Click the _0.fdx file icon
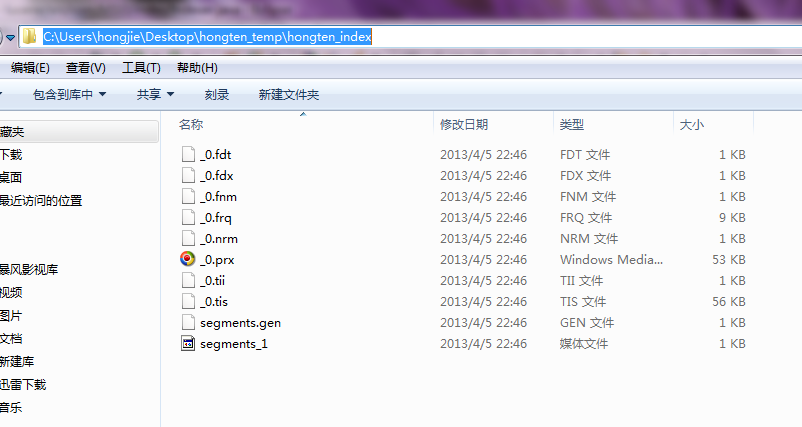This screenshot has width=802, height=427. pyautogui.click(x=188, y=175)
